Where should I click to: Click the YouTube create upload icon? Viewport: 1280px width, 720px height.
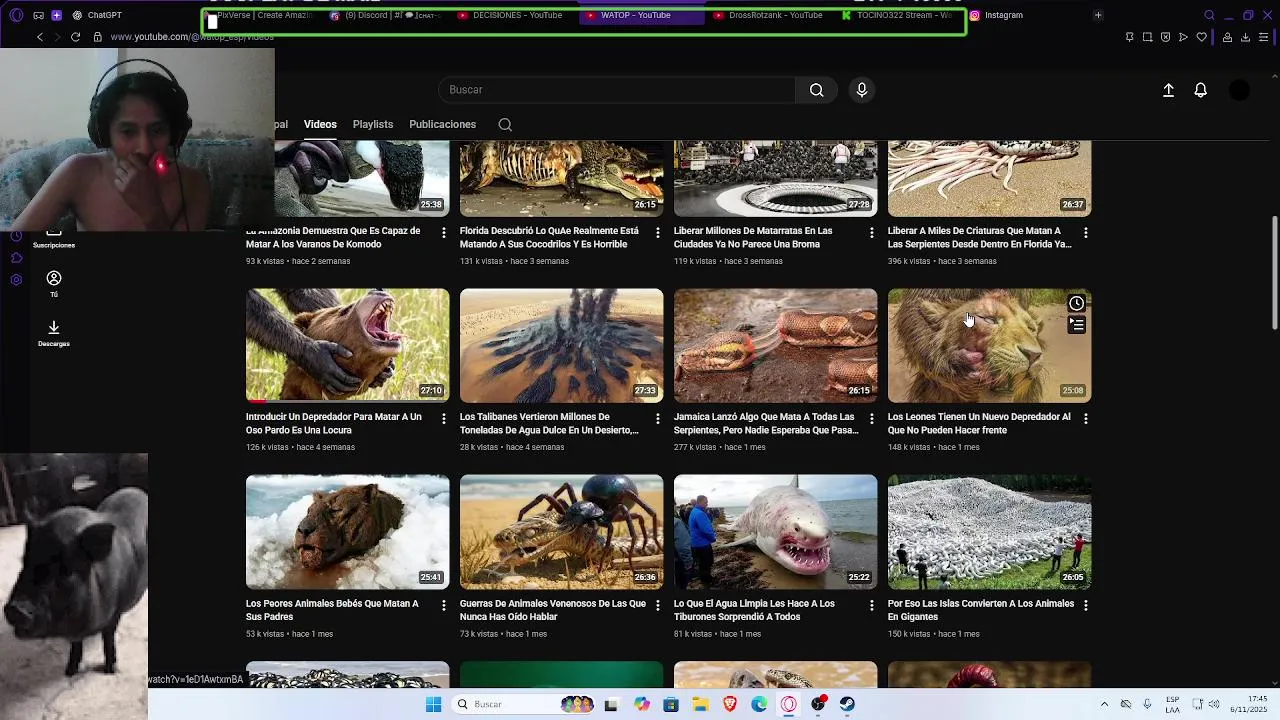click(1168, 90)
